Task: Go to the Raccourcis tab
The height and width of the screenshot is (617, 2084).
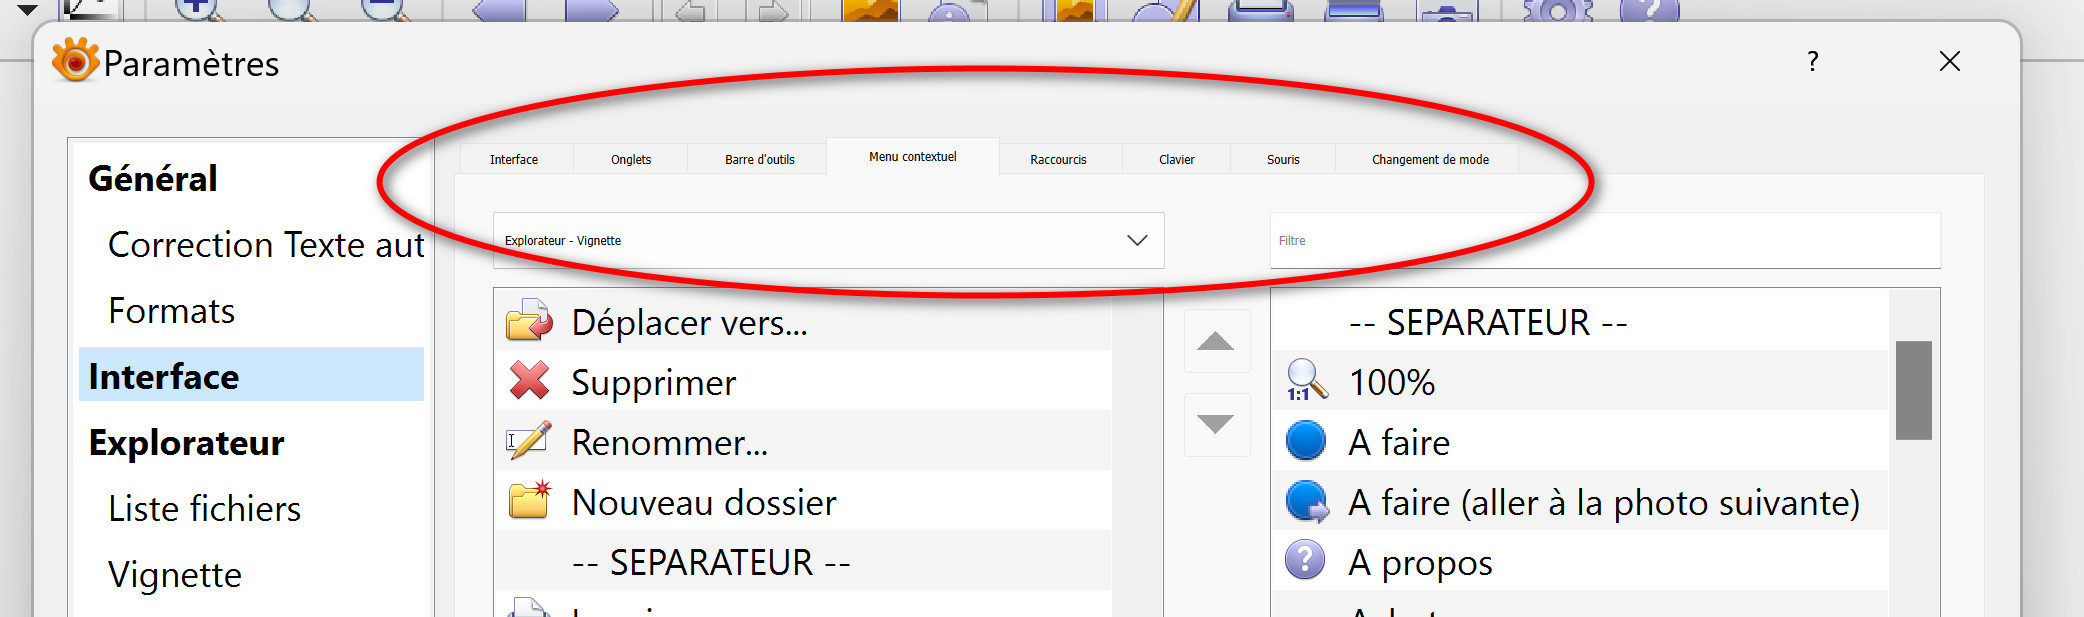Action: [1058, 160]
